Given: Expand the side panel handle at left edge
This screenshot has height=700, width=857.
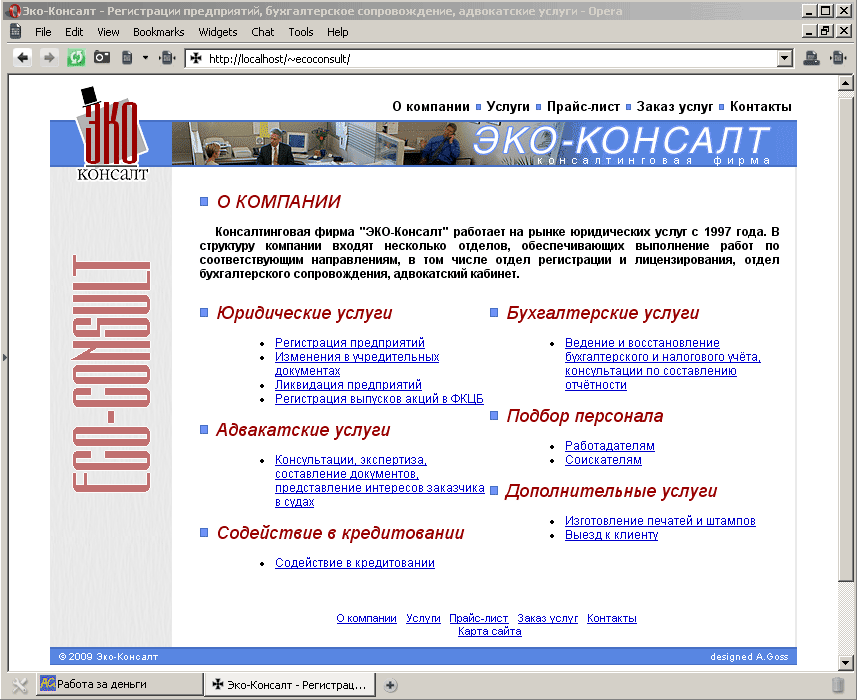Looking at the screenshot, I should [x=4, y=357].
